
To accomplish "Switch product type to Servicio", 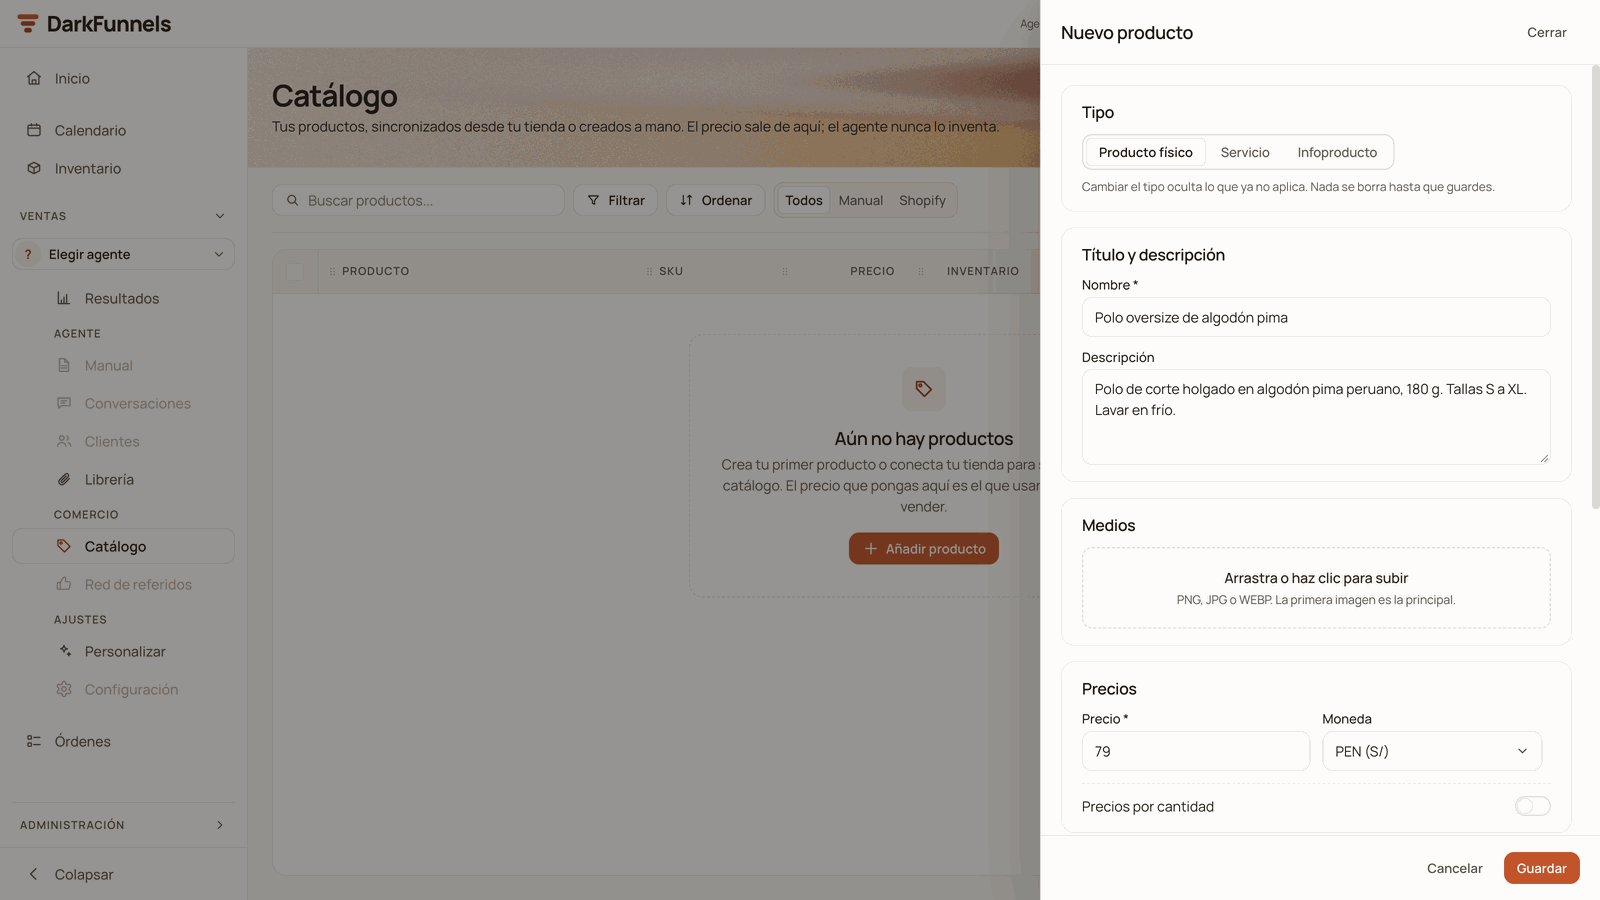I will pos(1245,152).
